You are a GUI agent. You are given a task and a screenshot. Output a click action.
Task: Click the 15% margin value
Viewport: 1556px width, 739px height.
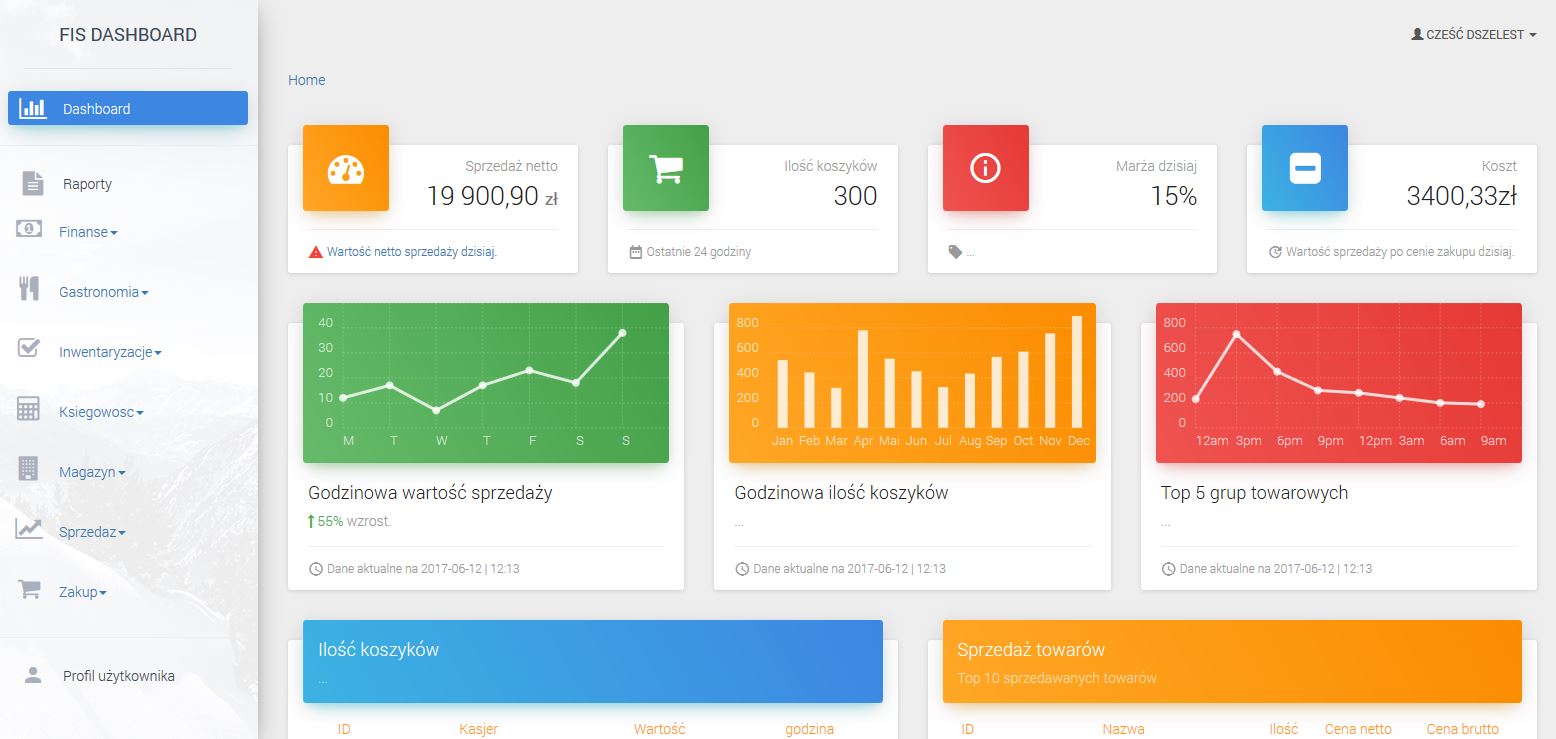[x=1173, y=196]
